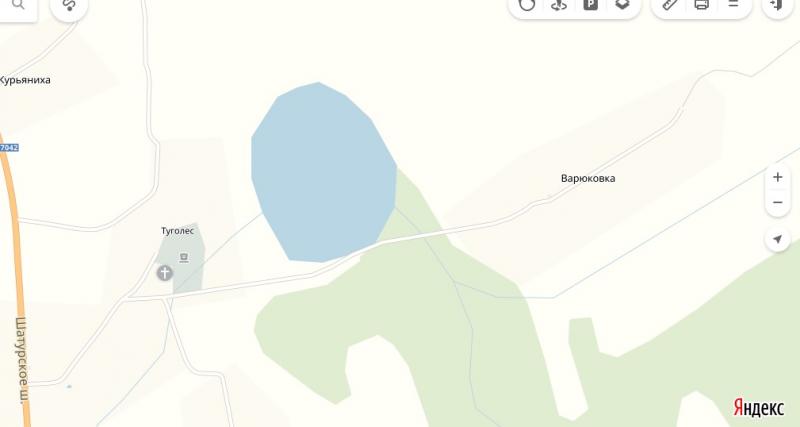Select the ruler distance tool
This screenshot has height=427, width=800.
click(x=670, y=5)
